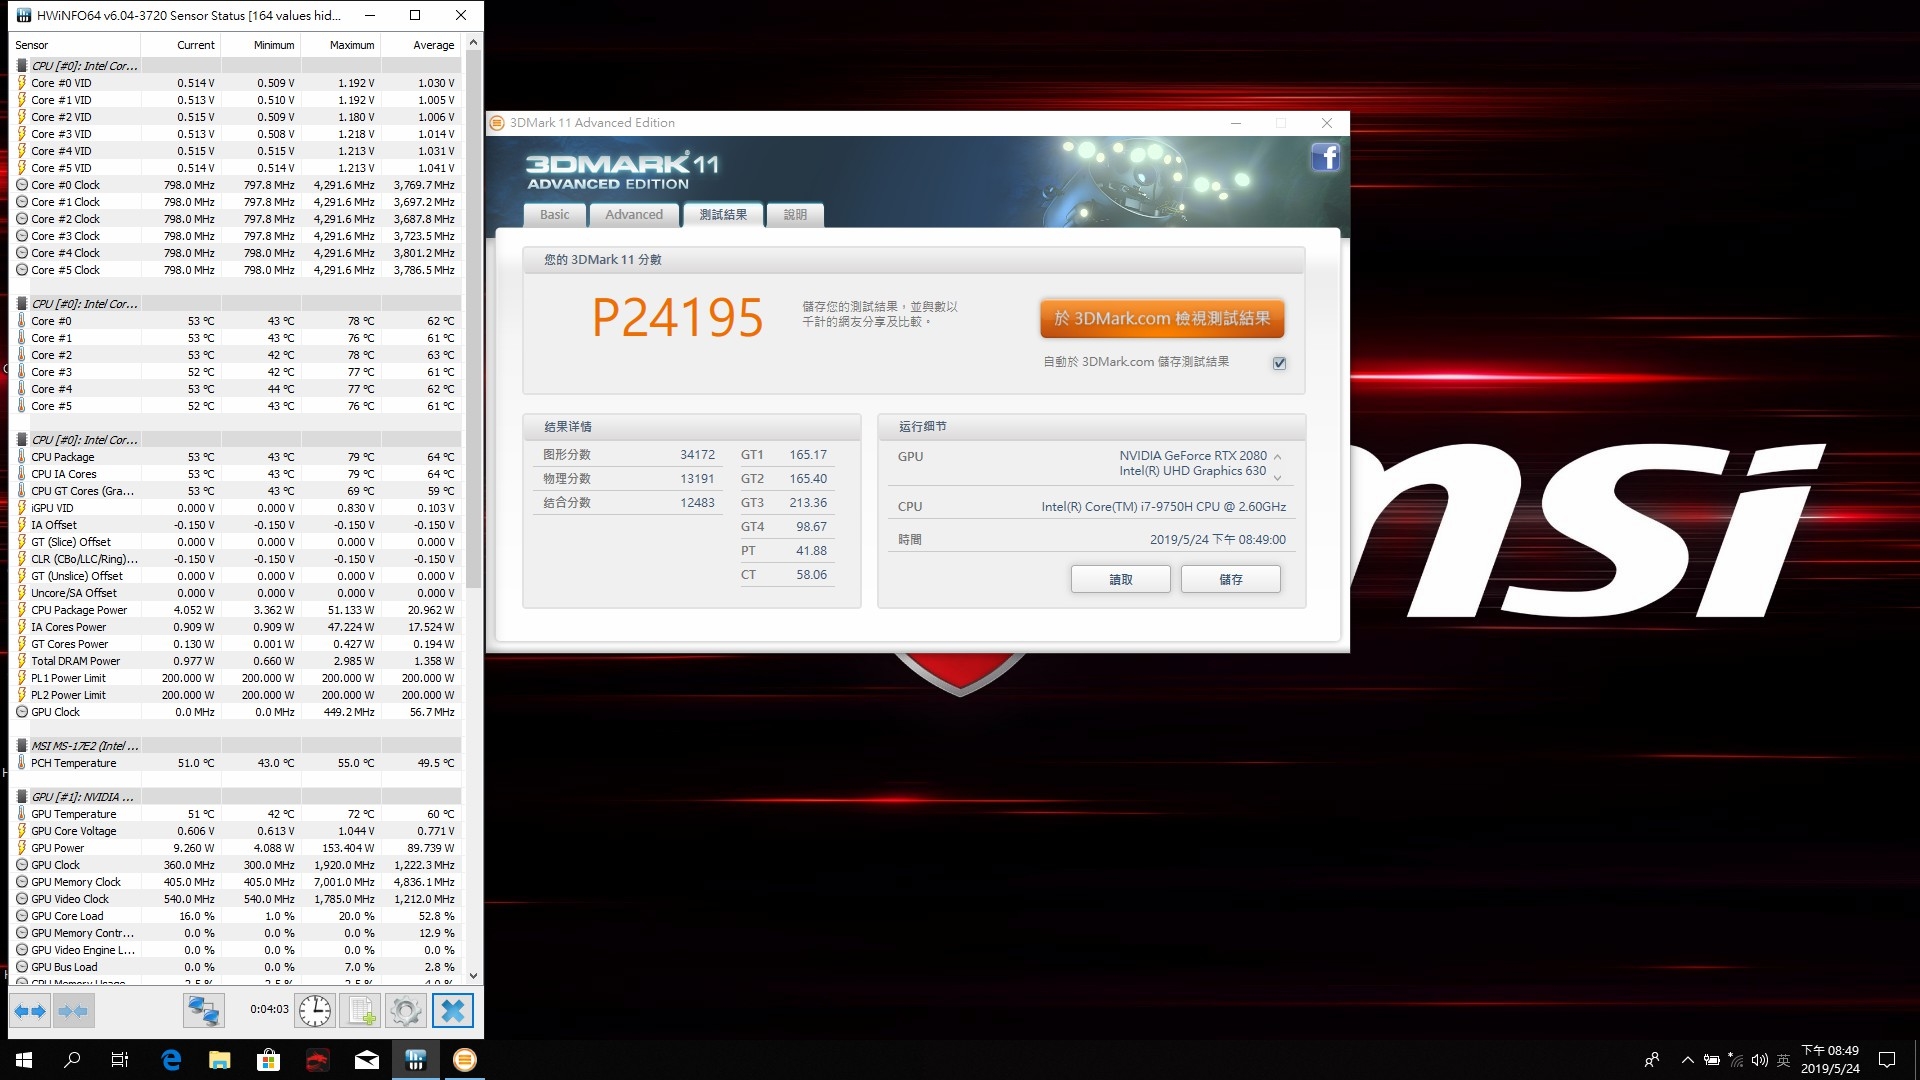Screen dimensions: 1920x1080
Task: Select MSI MS-17E2 sensor group header
Action: point(236,746)
